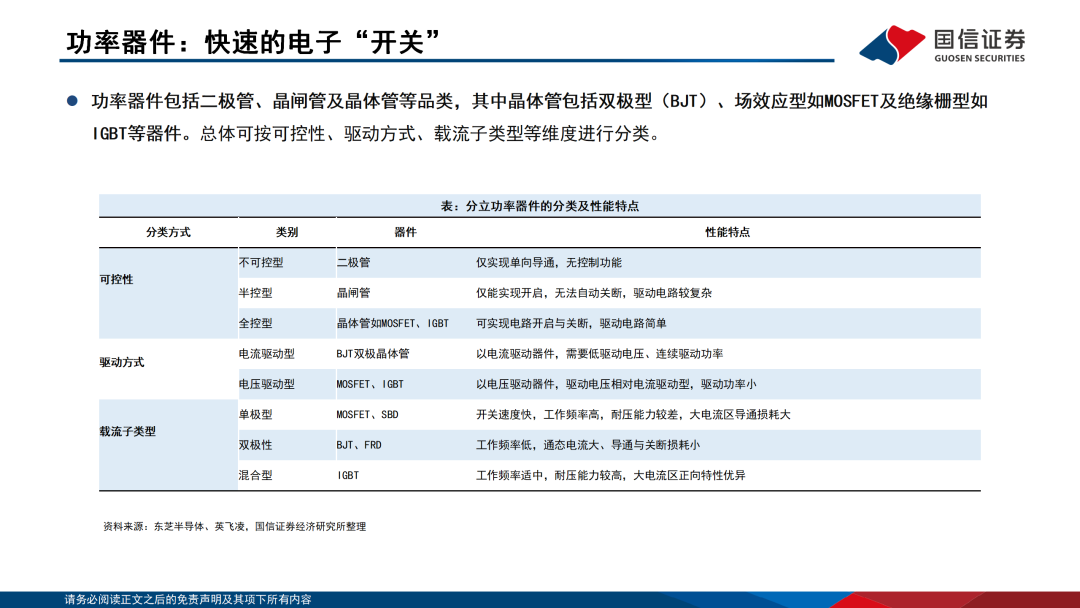The width and height of the screenshot is (1080, 608).
Task: Click the paragraph line starting 功率器件包括二极管
Action: click(x=539, y=101)
